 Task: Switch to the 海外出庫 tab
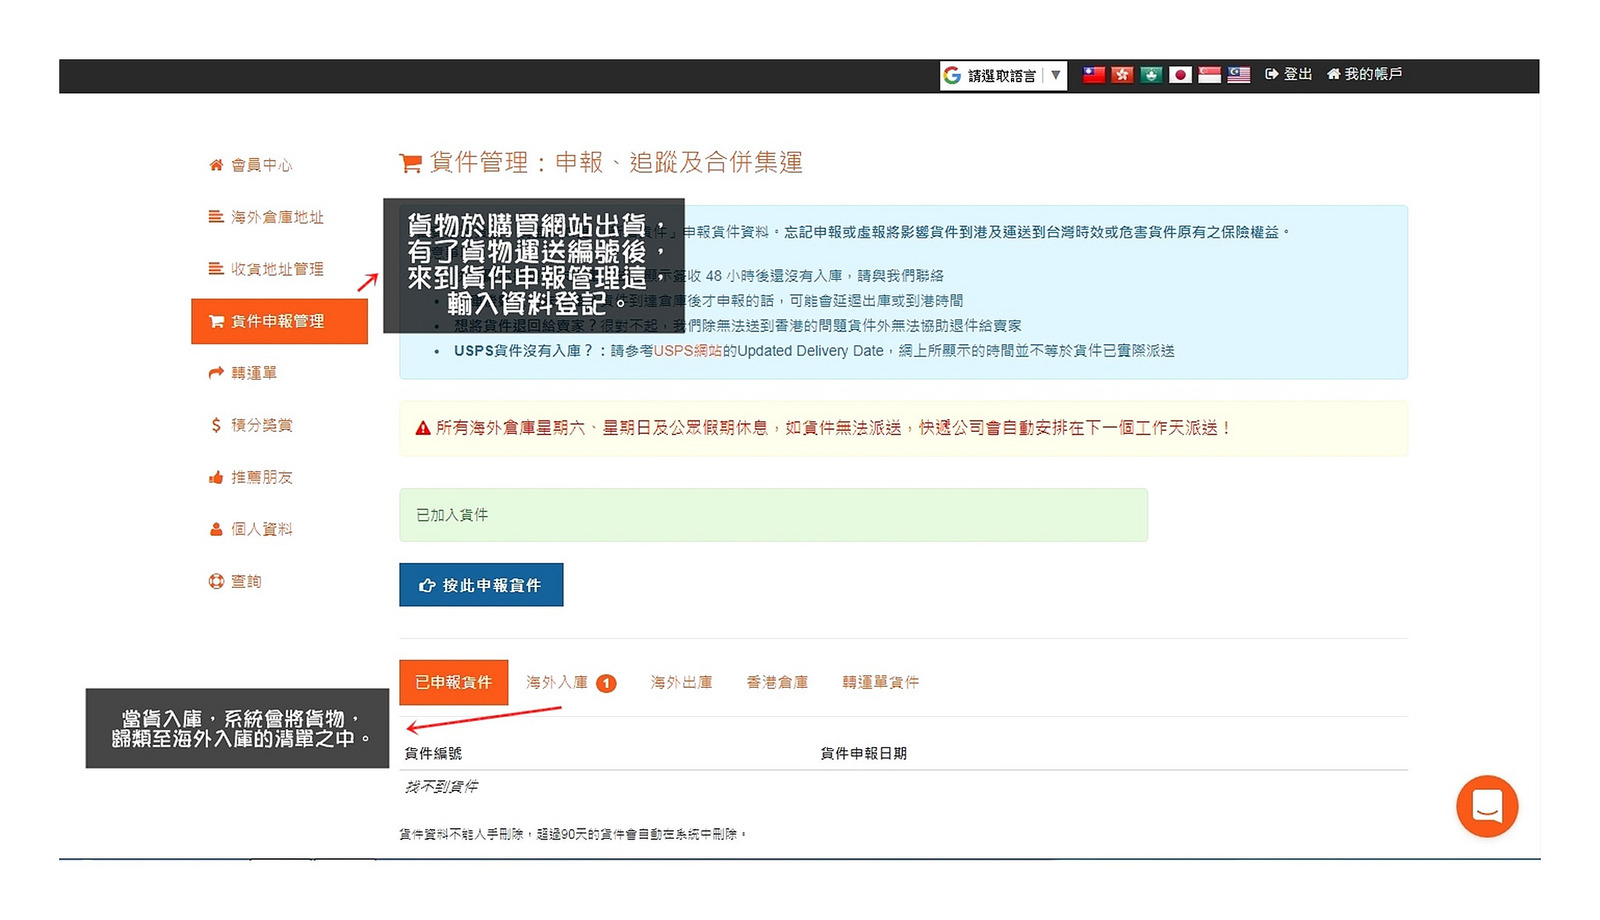[x=681, y=682]
